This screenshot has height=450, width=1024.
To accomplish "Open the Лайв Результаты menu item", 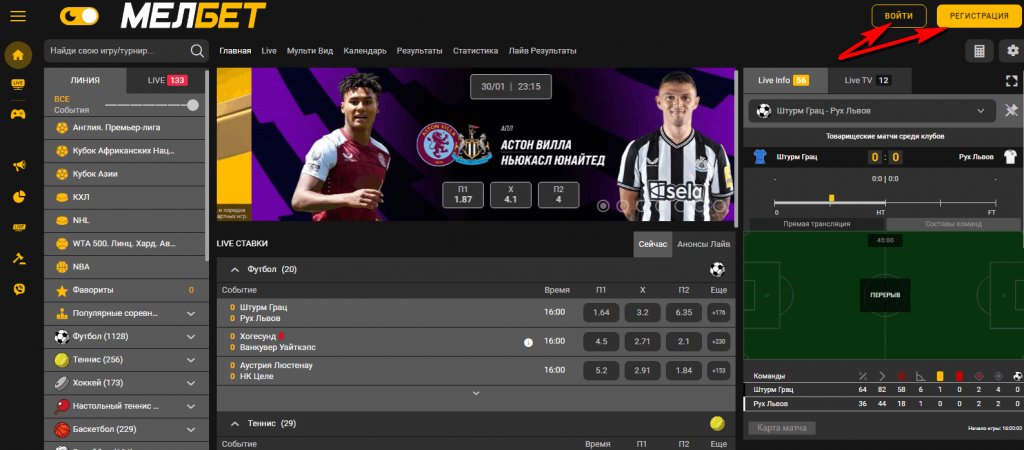I will pyautogui.click(x=542, y=51).
